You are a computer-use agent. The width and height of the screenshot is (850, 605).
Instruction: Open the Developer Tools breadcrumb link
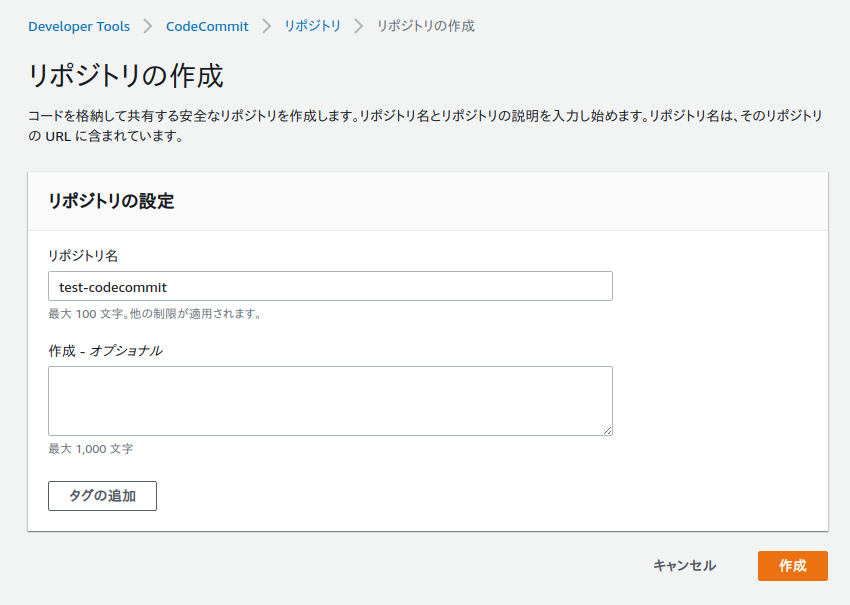click(79, 26)
